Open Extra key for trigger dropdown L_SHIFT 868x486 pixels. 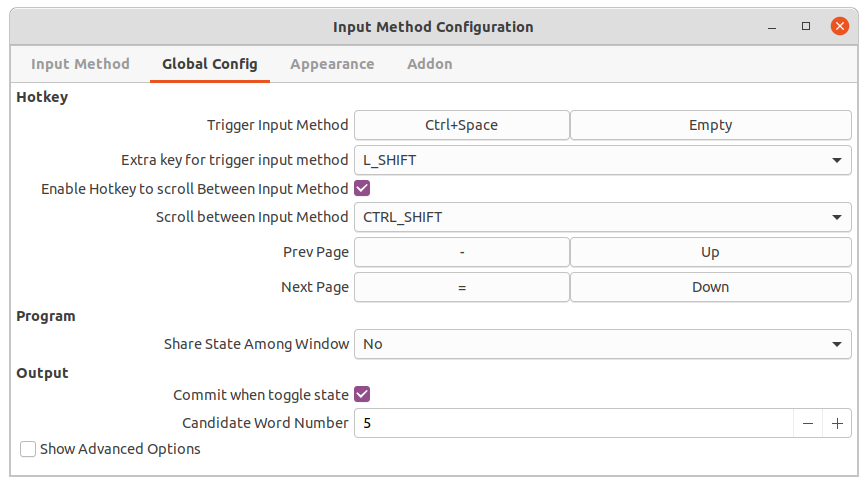[x=603, y=160]
